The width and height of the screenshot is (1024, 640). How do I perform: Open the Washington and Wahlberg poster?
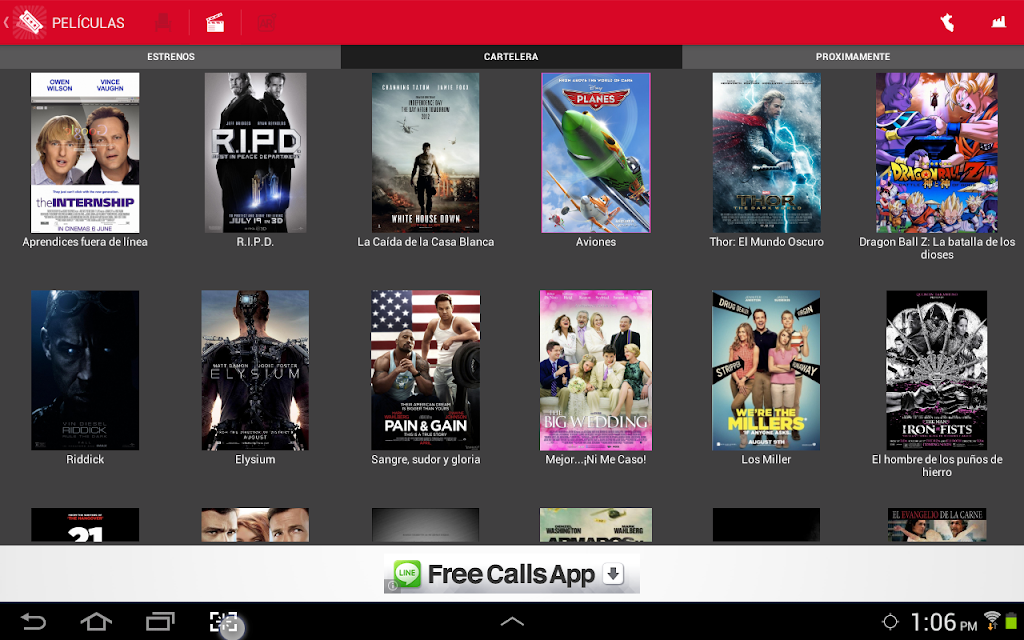point(596,524)
